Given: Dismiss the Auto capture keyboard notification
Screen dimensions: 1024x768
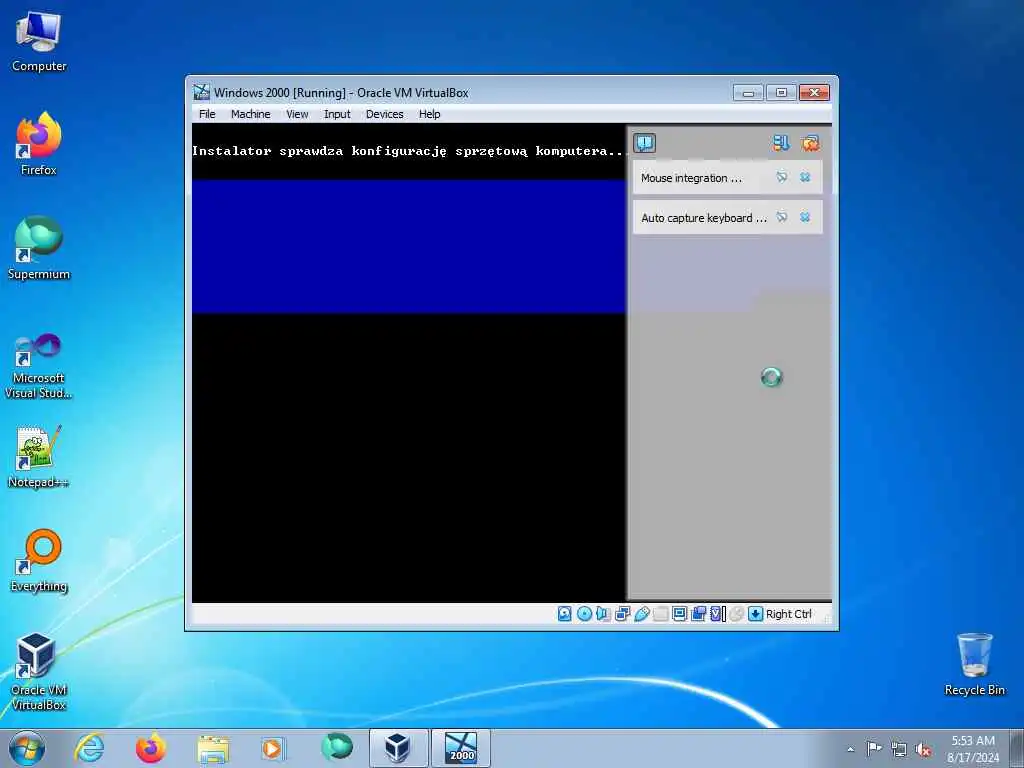Looking at the screenshot, I should [x=805, y=217].
